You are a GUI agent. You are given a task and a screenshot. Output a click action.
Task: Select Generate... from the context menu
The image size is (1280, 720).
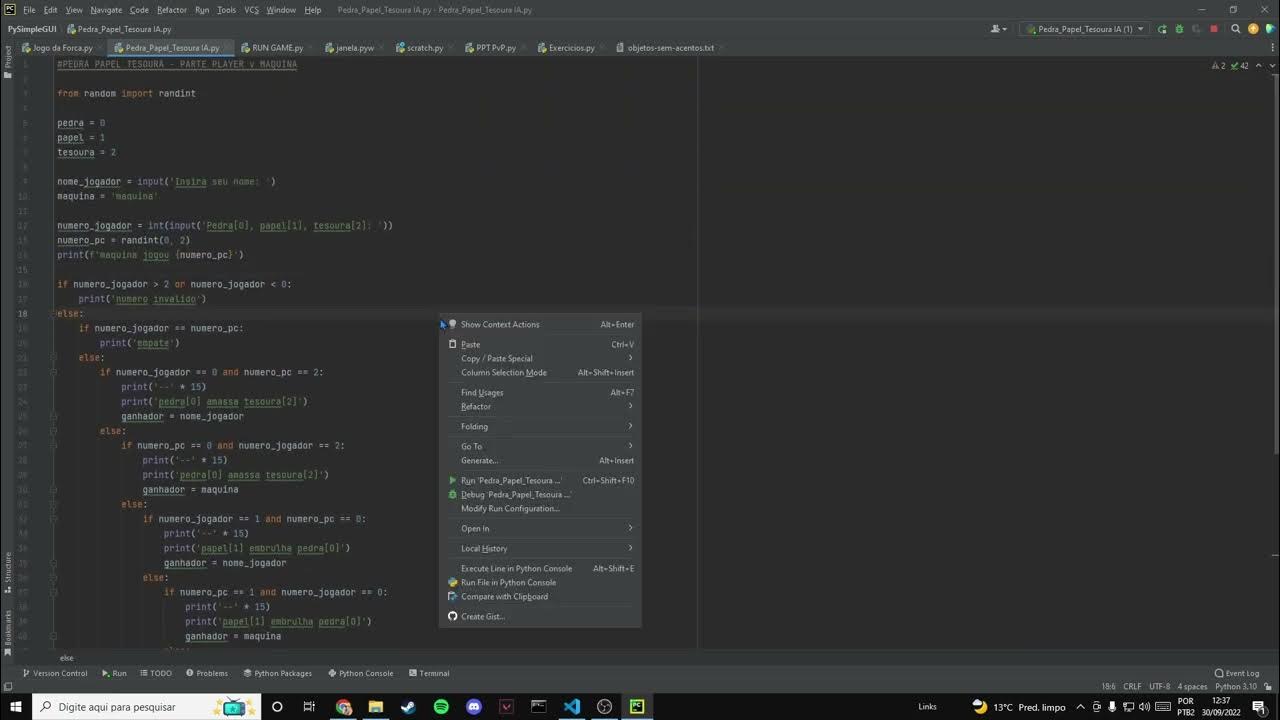click(540, 461)
